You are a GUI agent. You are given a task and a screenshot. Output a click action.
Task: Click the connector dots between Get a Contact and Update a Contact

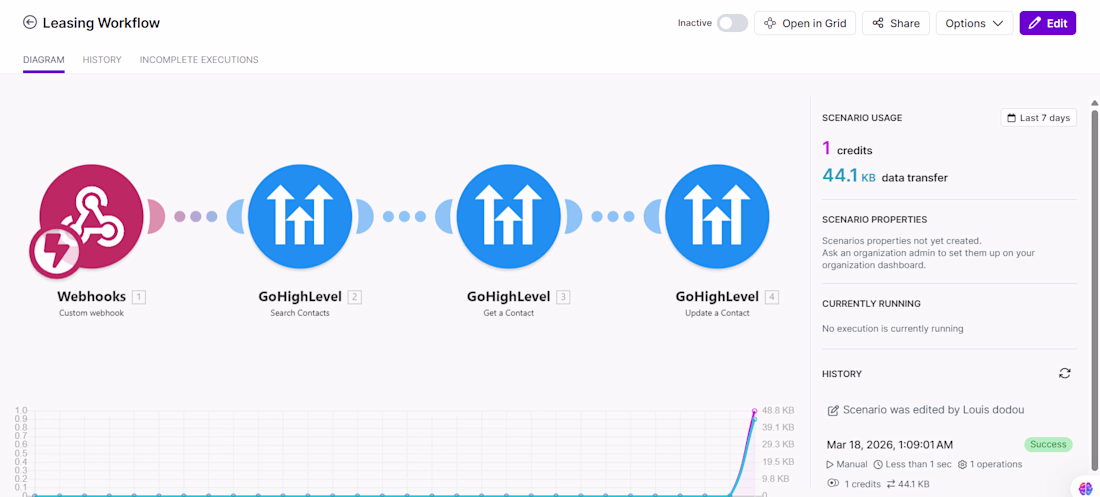[613, 216]
